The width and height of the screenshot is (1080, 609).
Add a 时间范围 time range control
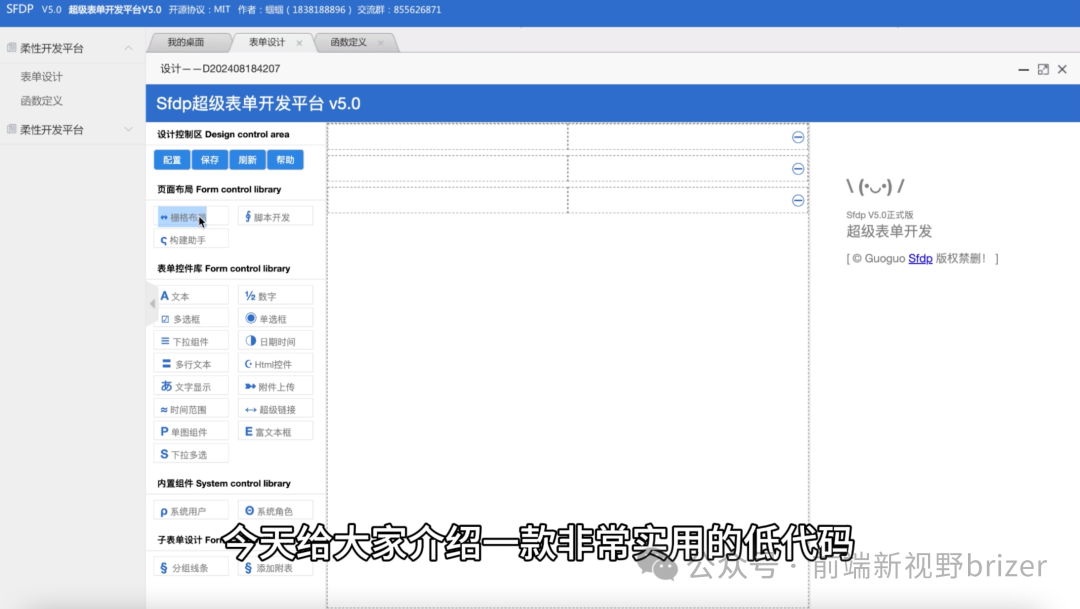(191, 409)
